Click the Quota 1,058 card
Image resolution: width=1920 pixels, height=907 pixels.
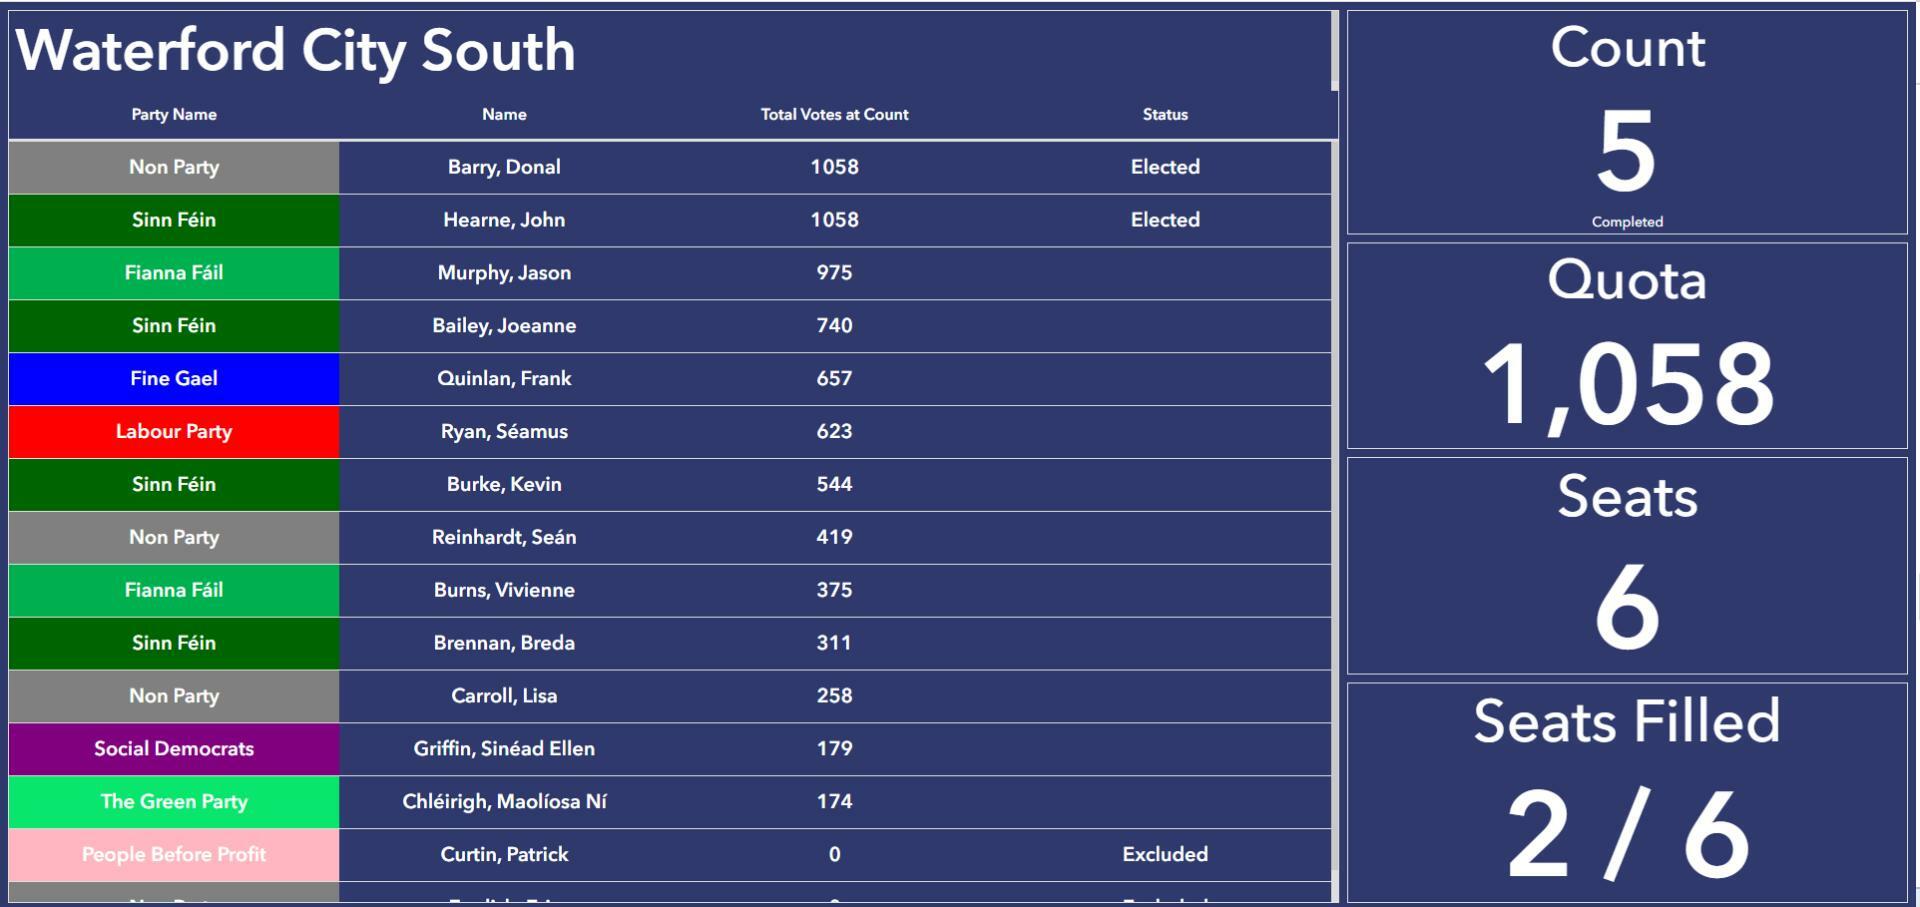[x=1627, y=346]
